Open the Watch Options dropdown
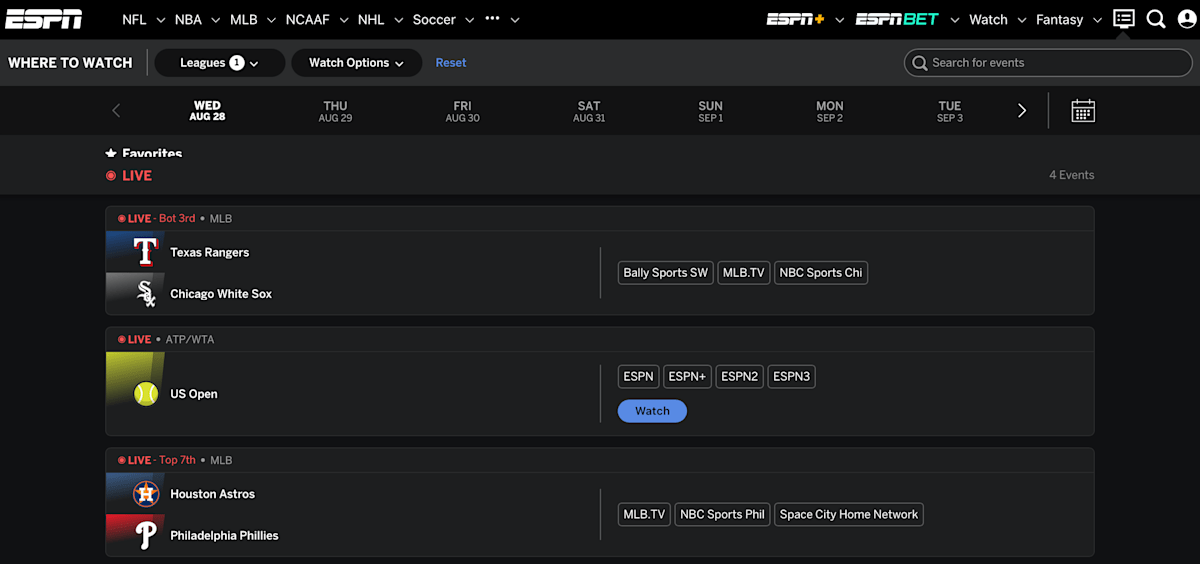1200x564 pixels. [356, 63]
